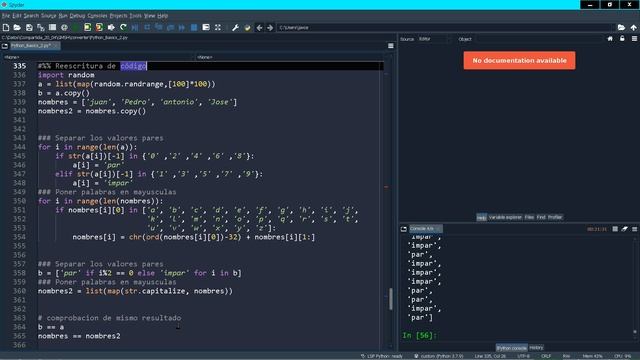Open the File menu

click(x=6, y=16)
